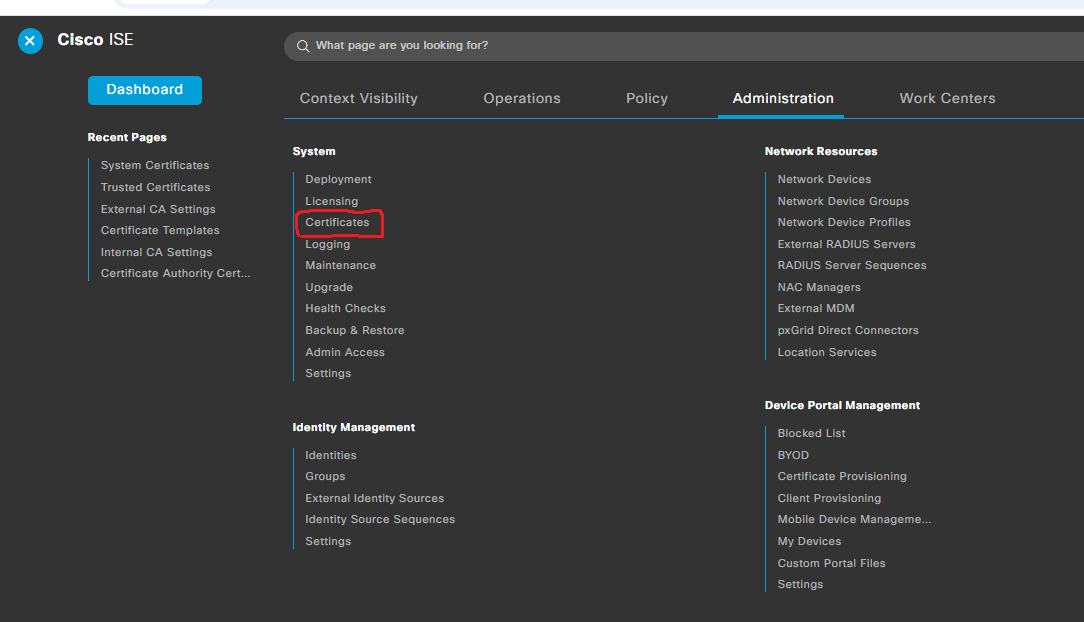Open Licensing under System
This screenshot has height=622, width=1084.
tap(332, 201)
